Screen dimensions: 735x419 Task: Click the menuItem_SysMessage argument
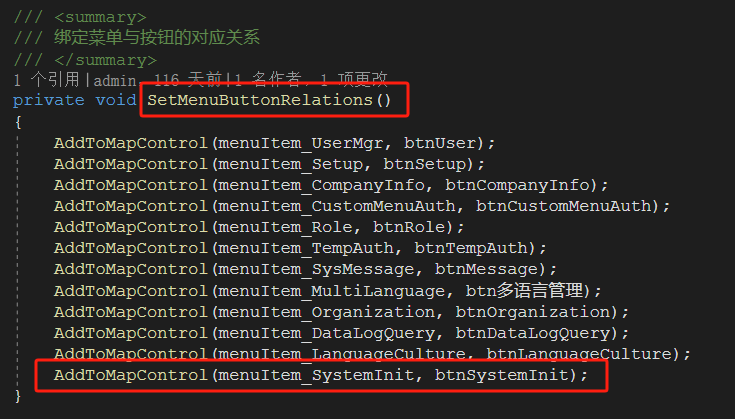tap(316, 269)
